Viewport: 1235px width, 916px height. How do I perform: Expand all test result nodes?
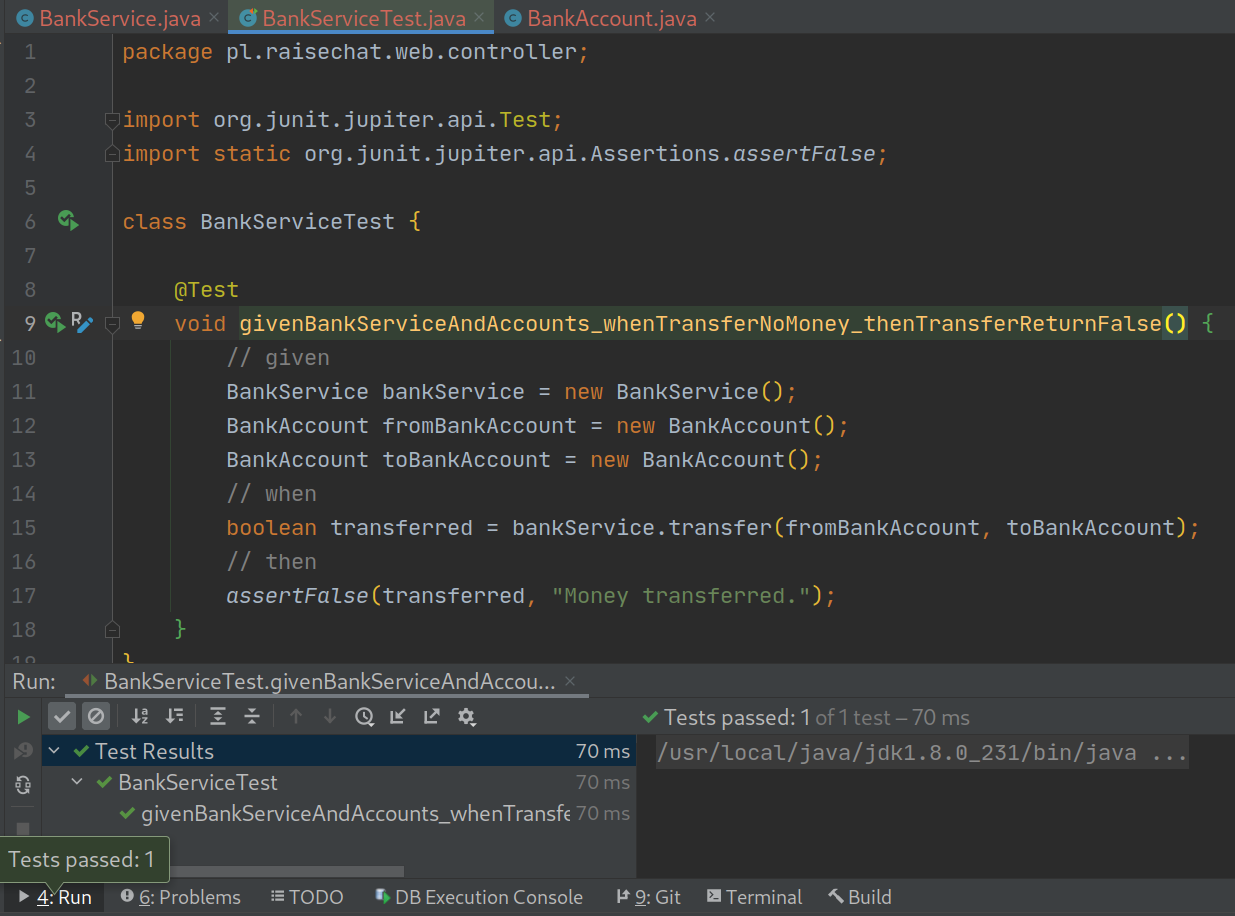(218, 717)
